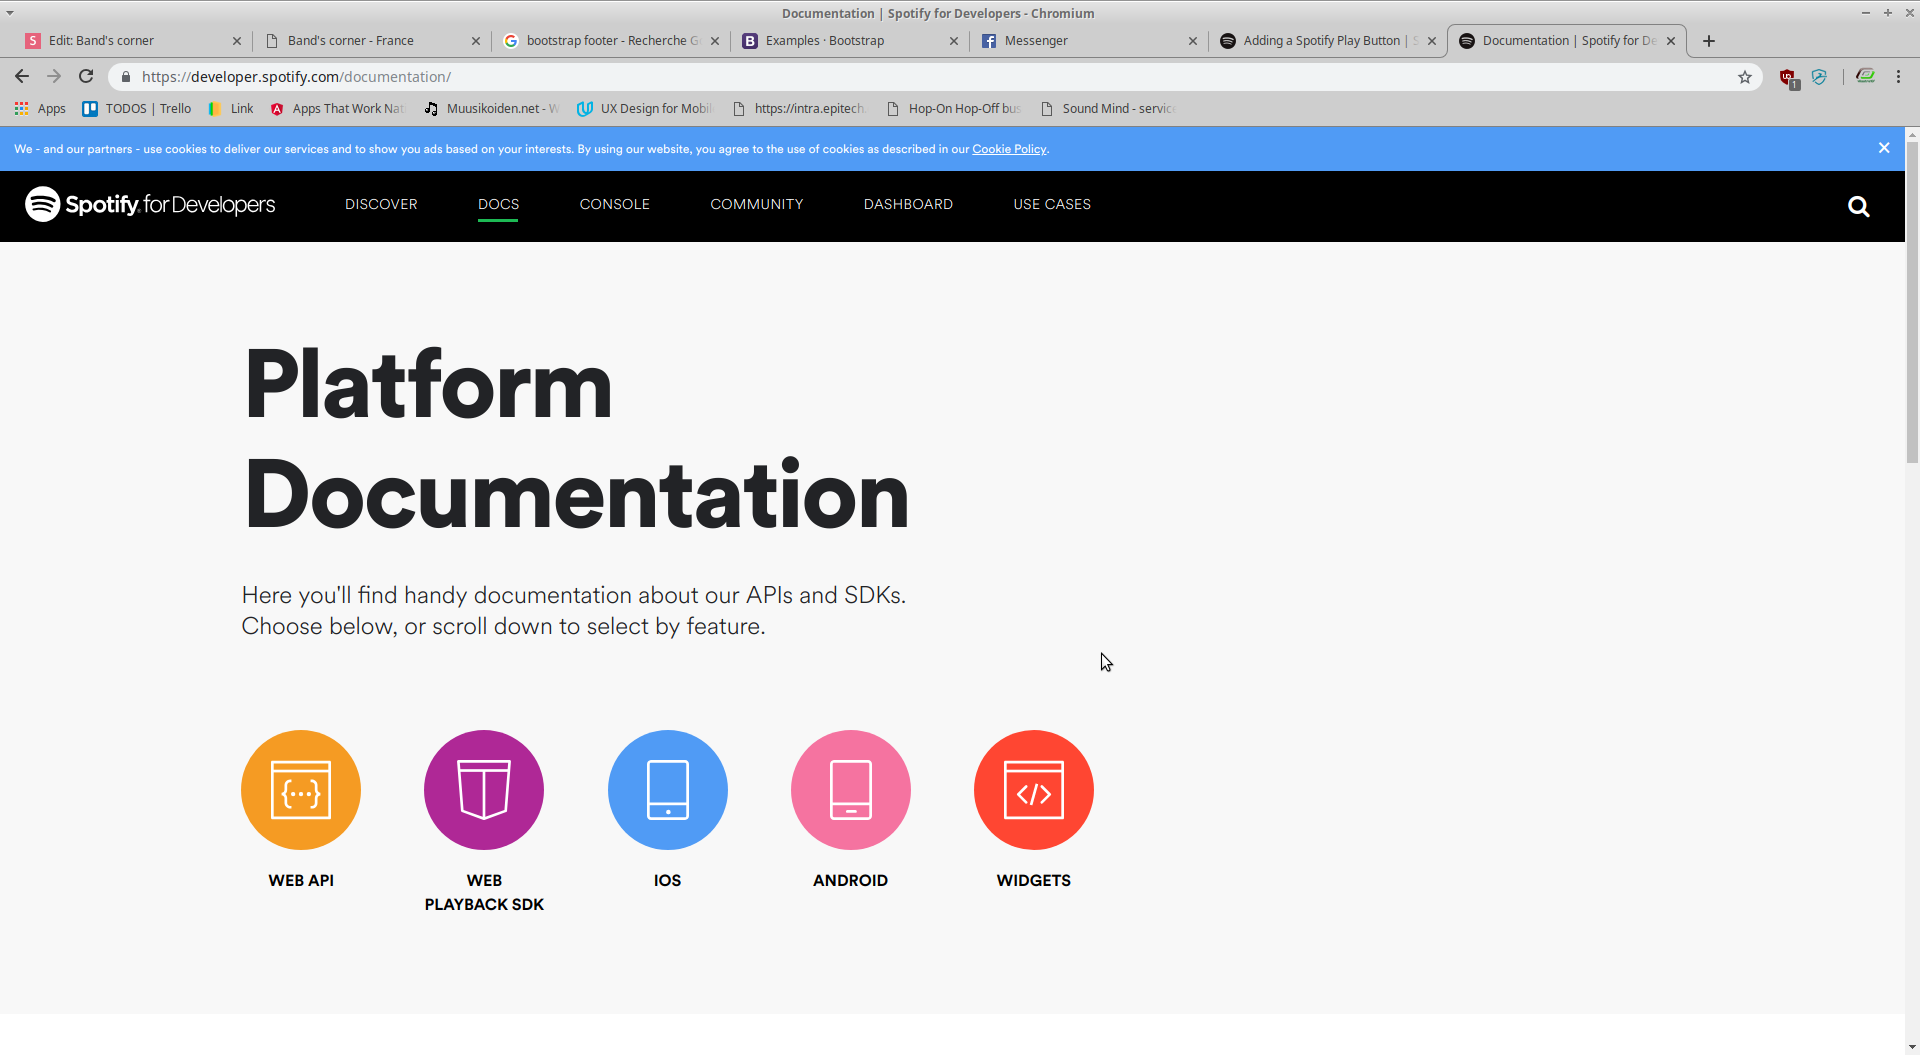Open the Discover nav menu
This screenshot has height=1055, width=1920.
pos(381,204)
